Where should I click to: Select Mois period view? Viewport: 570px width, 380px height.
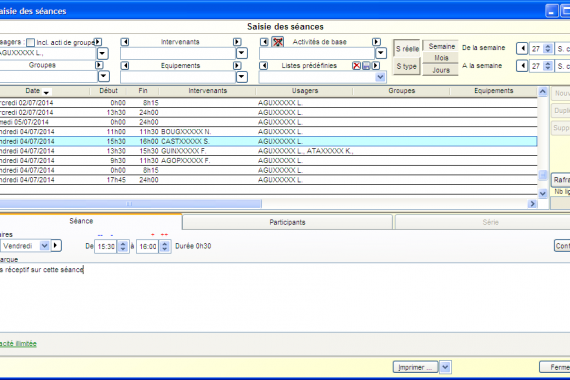(441, 58)
